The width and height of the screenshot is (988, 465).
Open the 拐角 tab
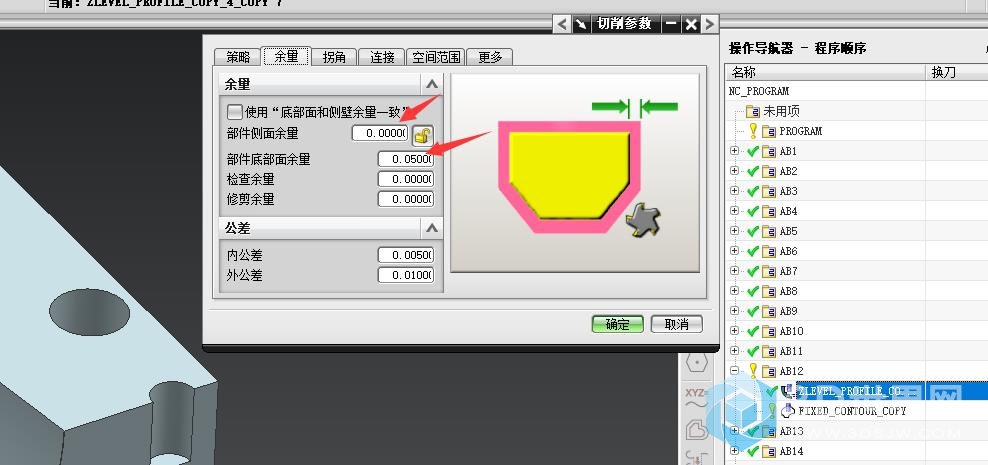[x=334, y=57]
